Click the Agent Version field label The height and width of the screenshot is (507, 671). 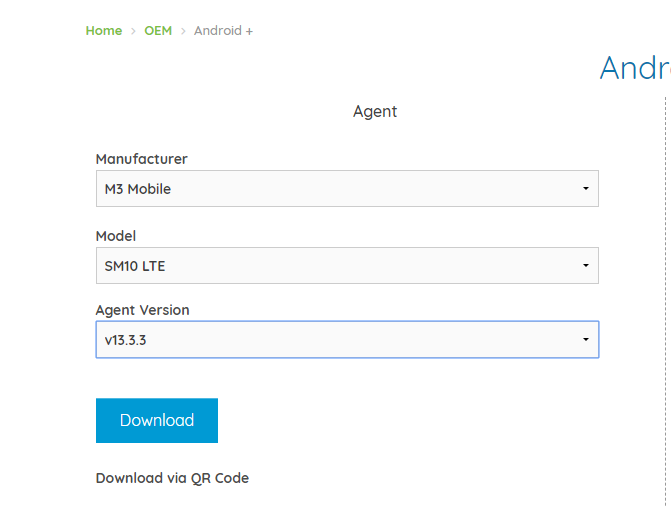pos(142,310)
